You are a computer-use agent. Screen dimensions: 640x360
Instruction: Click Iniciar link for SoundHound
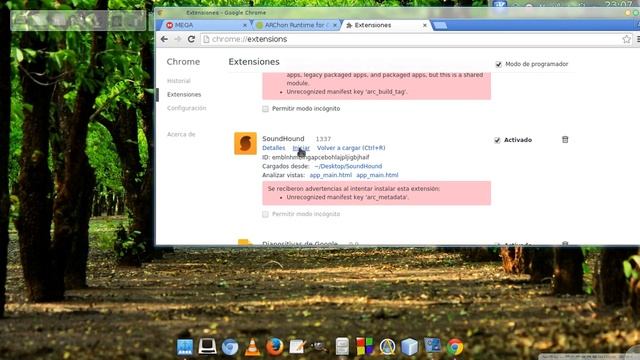[x=301, y=148]
